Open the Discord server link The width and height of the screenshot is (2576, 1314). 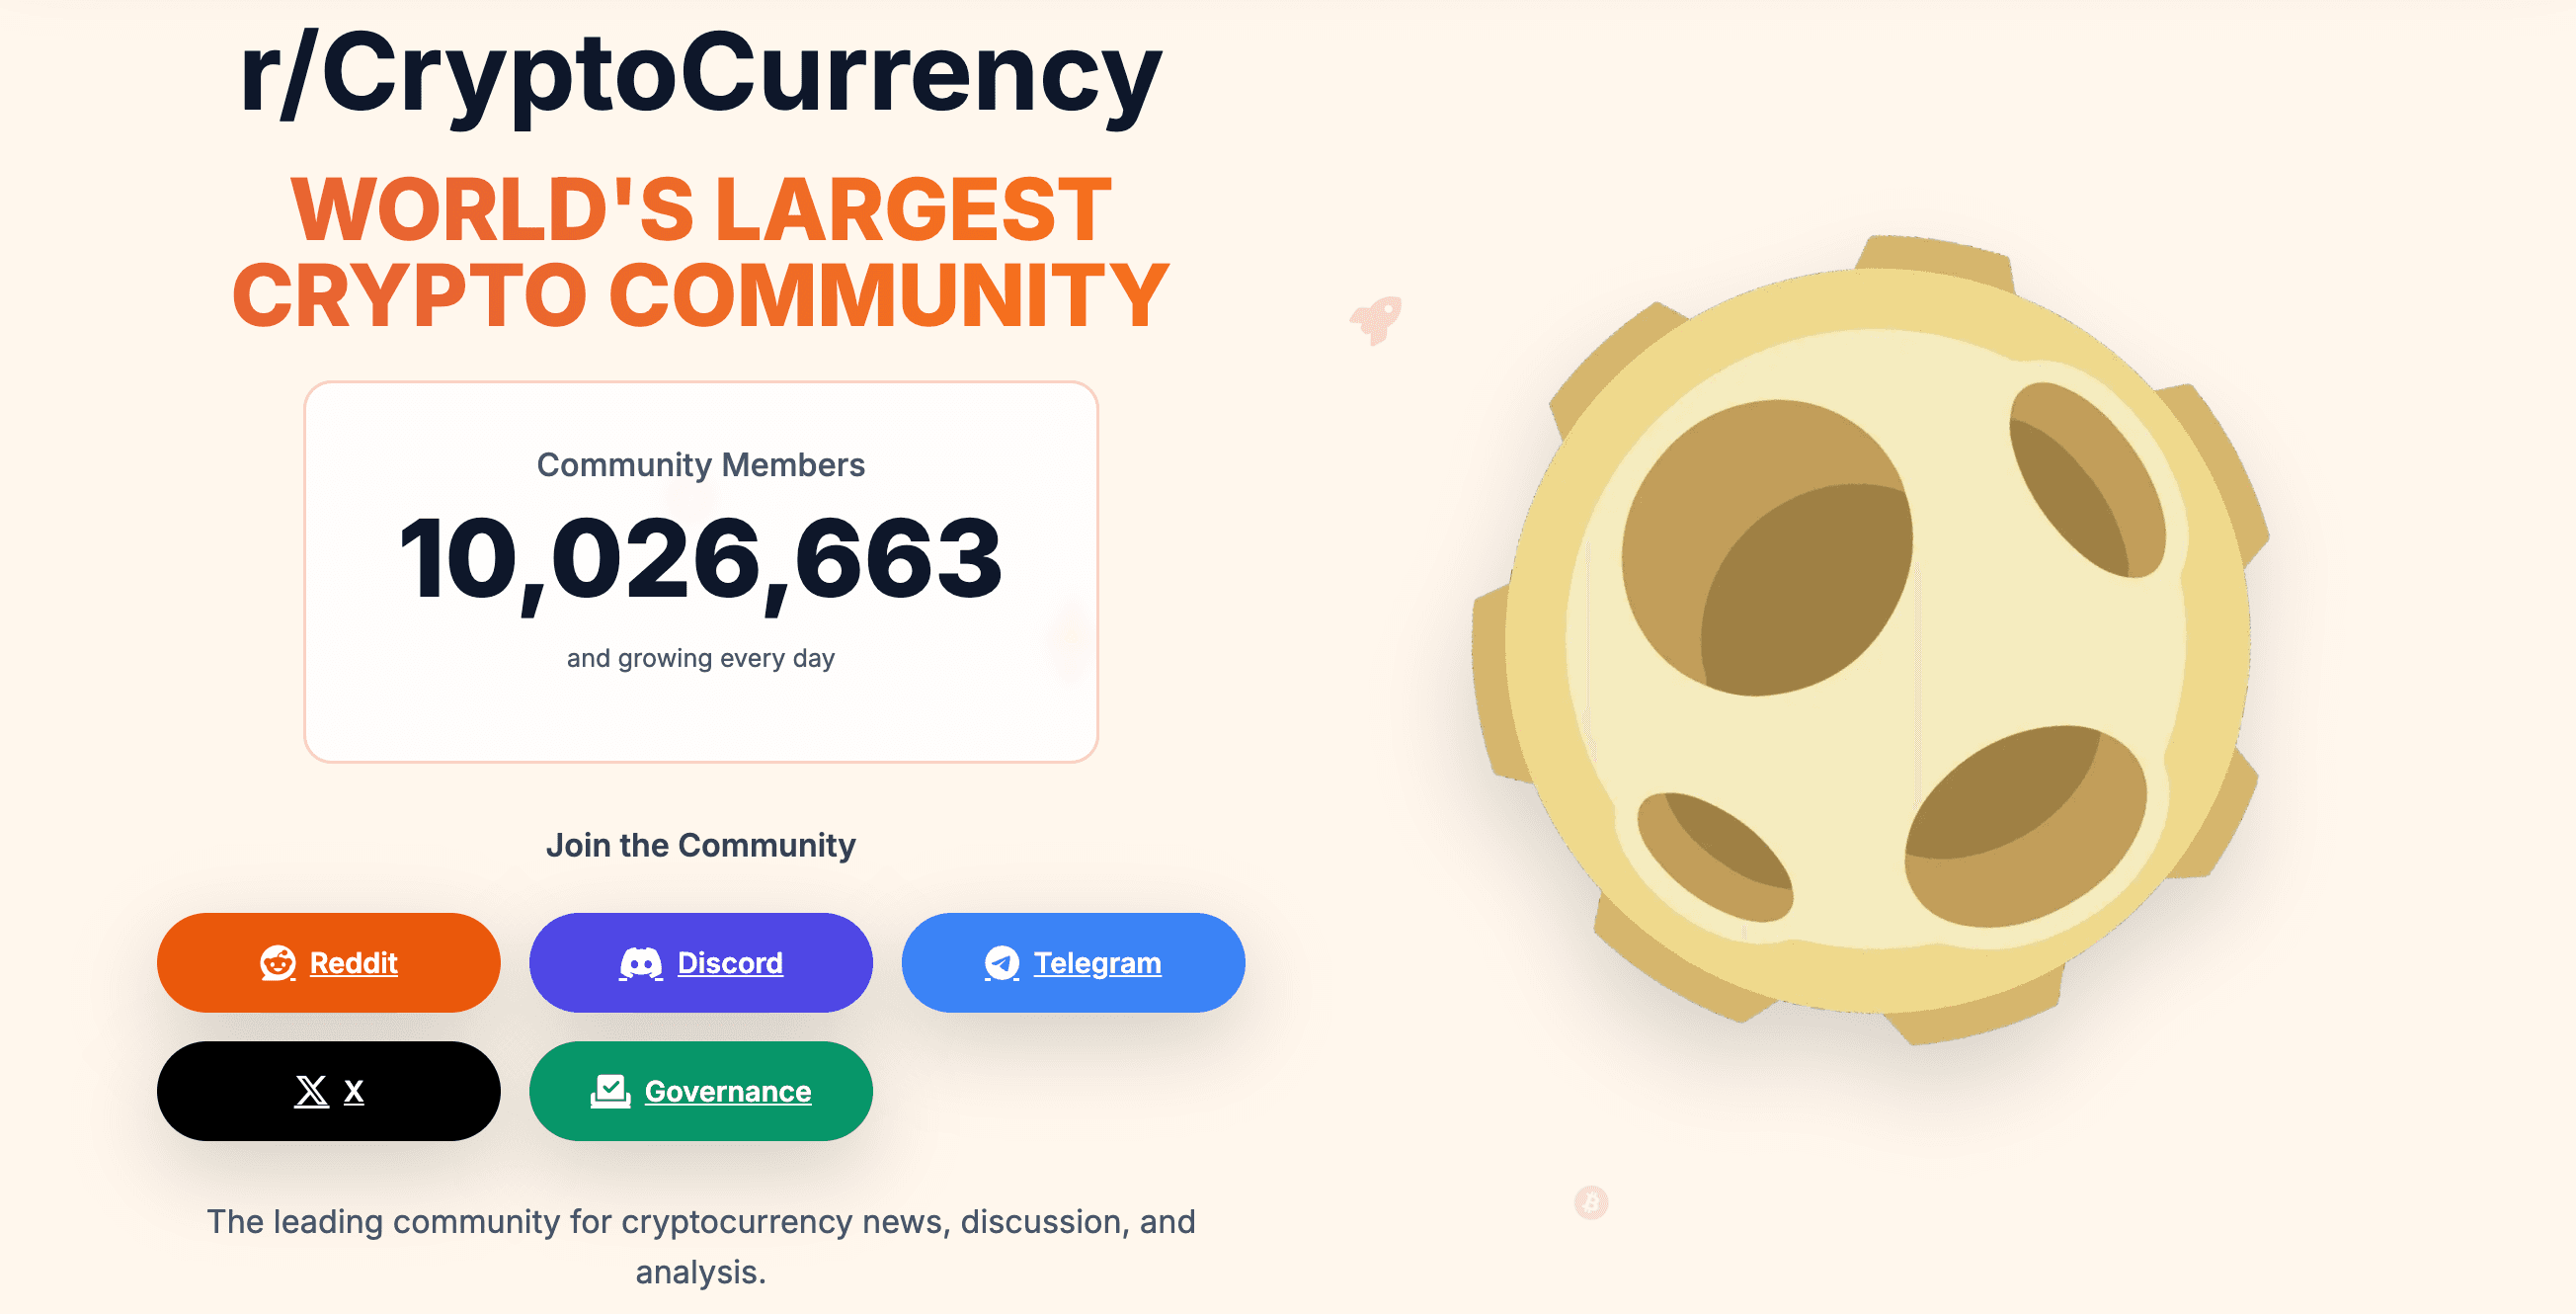pos(730,963)
